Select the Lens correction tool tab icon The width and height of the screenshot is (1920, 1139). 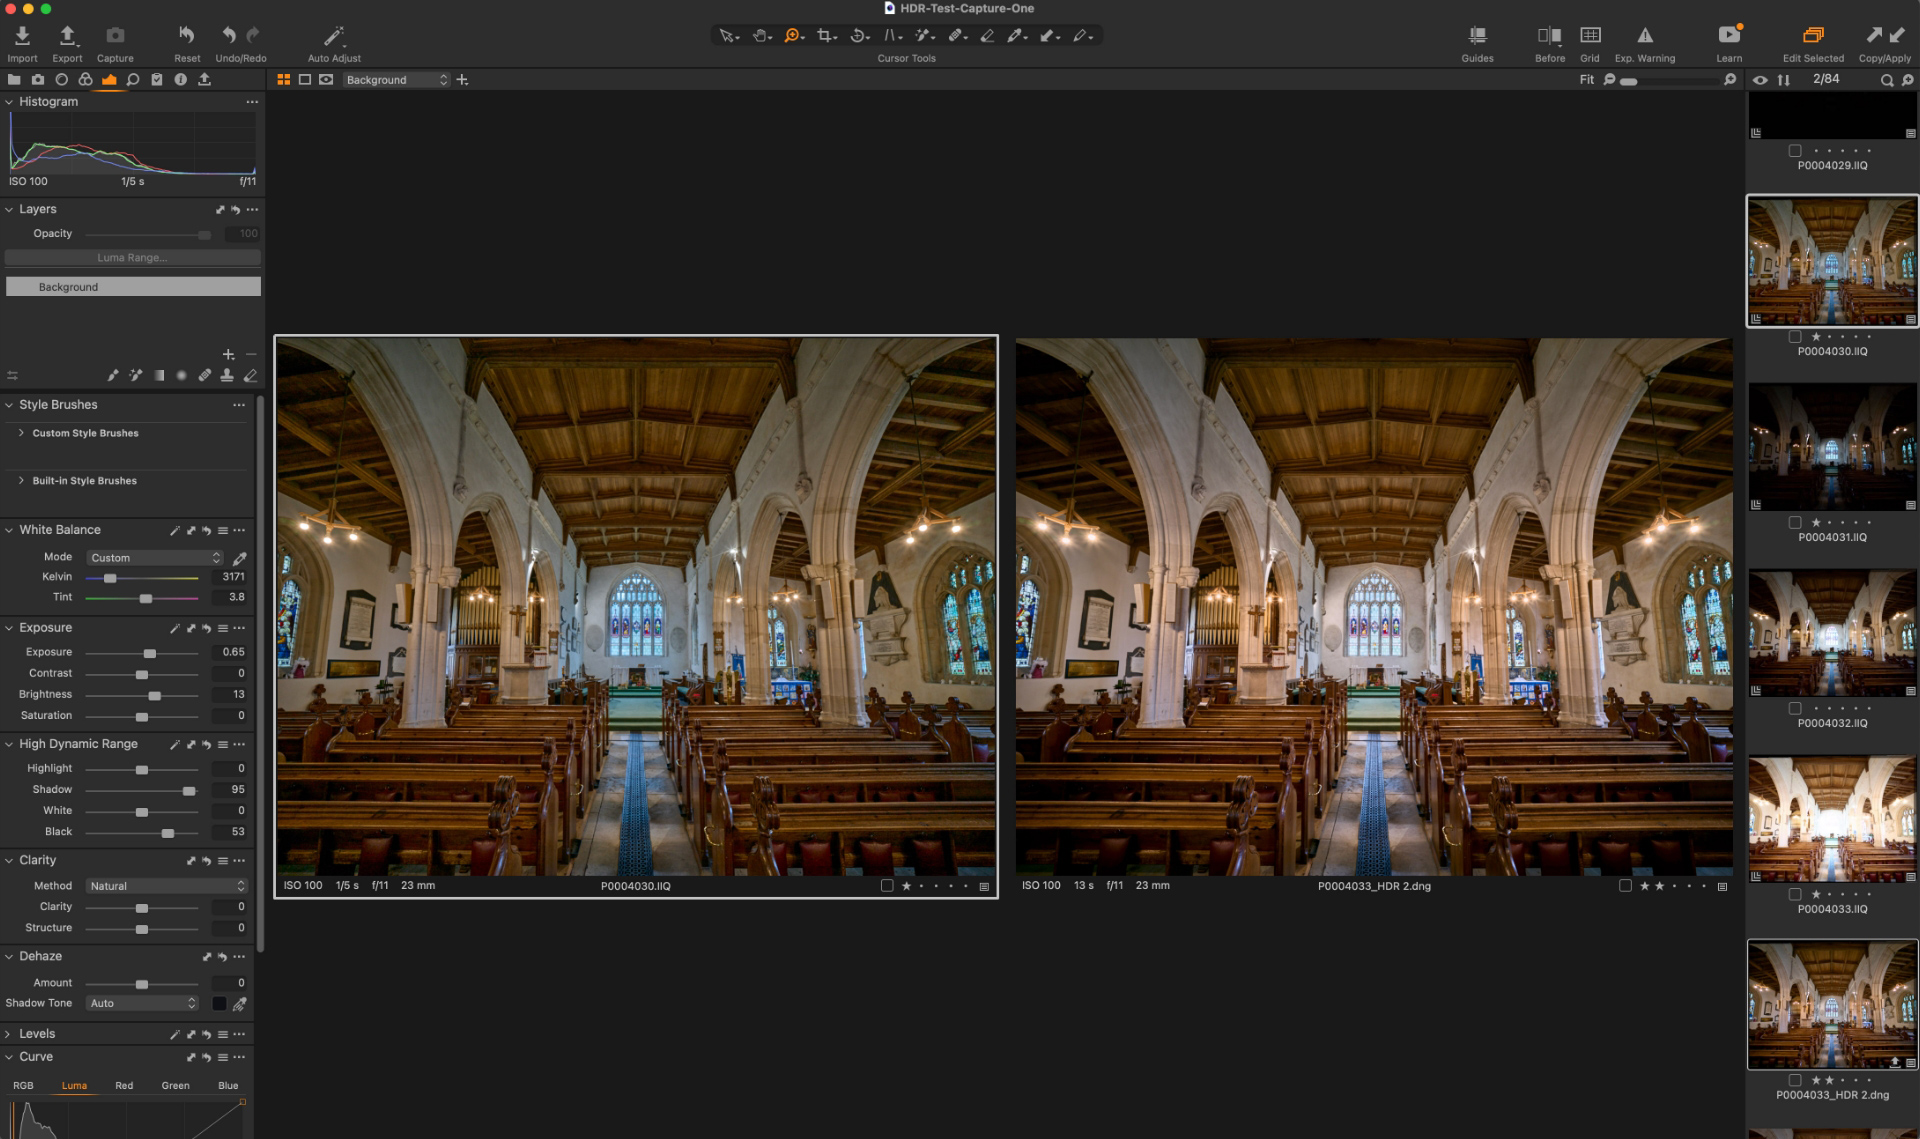click(61, 79)
